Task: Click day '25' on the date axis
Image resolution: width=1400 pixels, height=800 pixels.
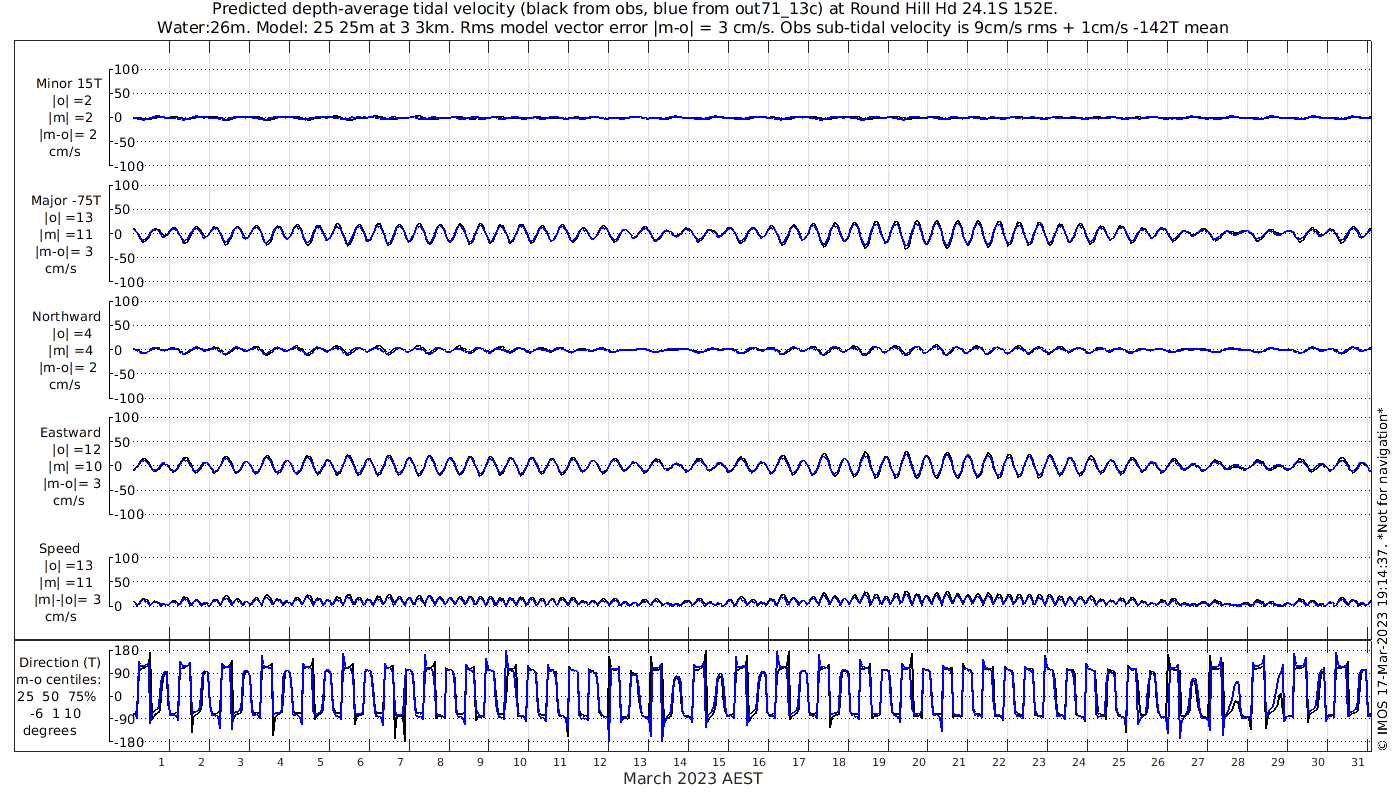Action: [1118, 762]
